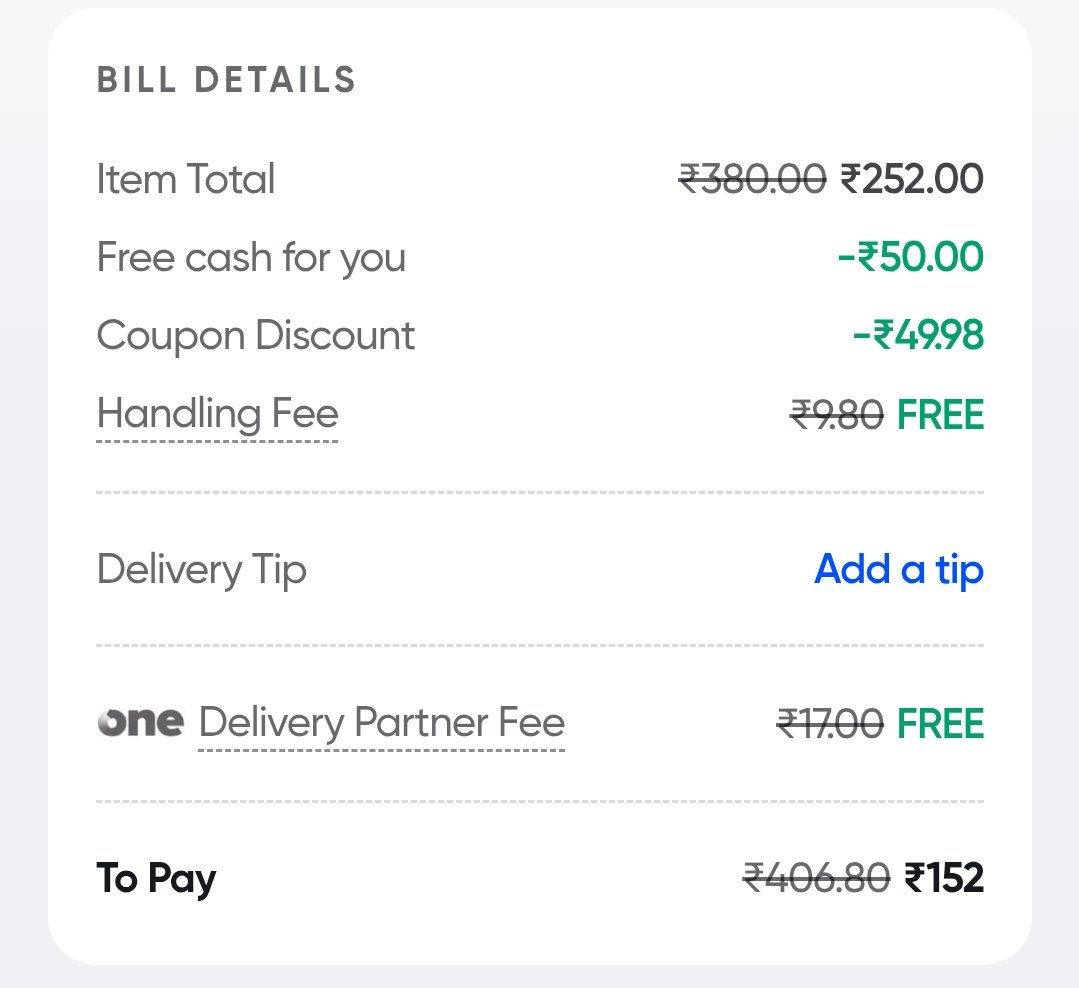
Task: Click the Delivery Tip label
Action: [x=201, y=570]
